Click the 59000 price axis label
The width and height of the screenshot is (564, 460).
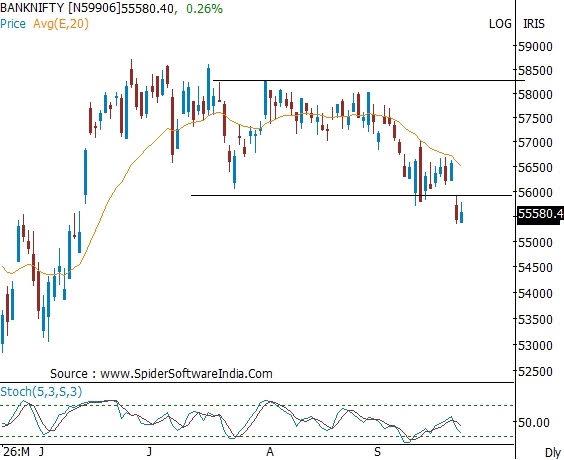[535, 46]
